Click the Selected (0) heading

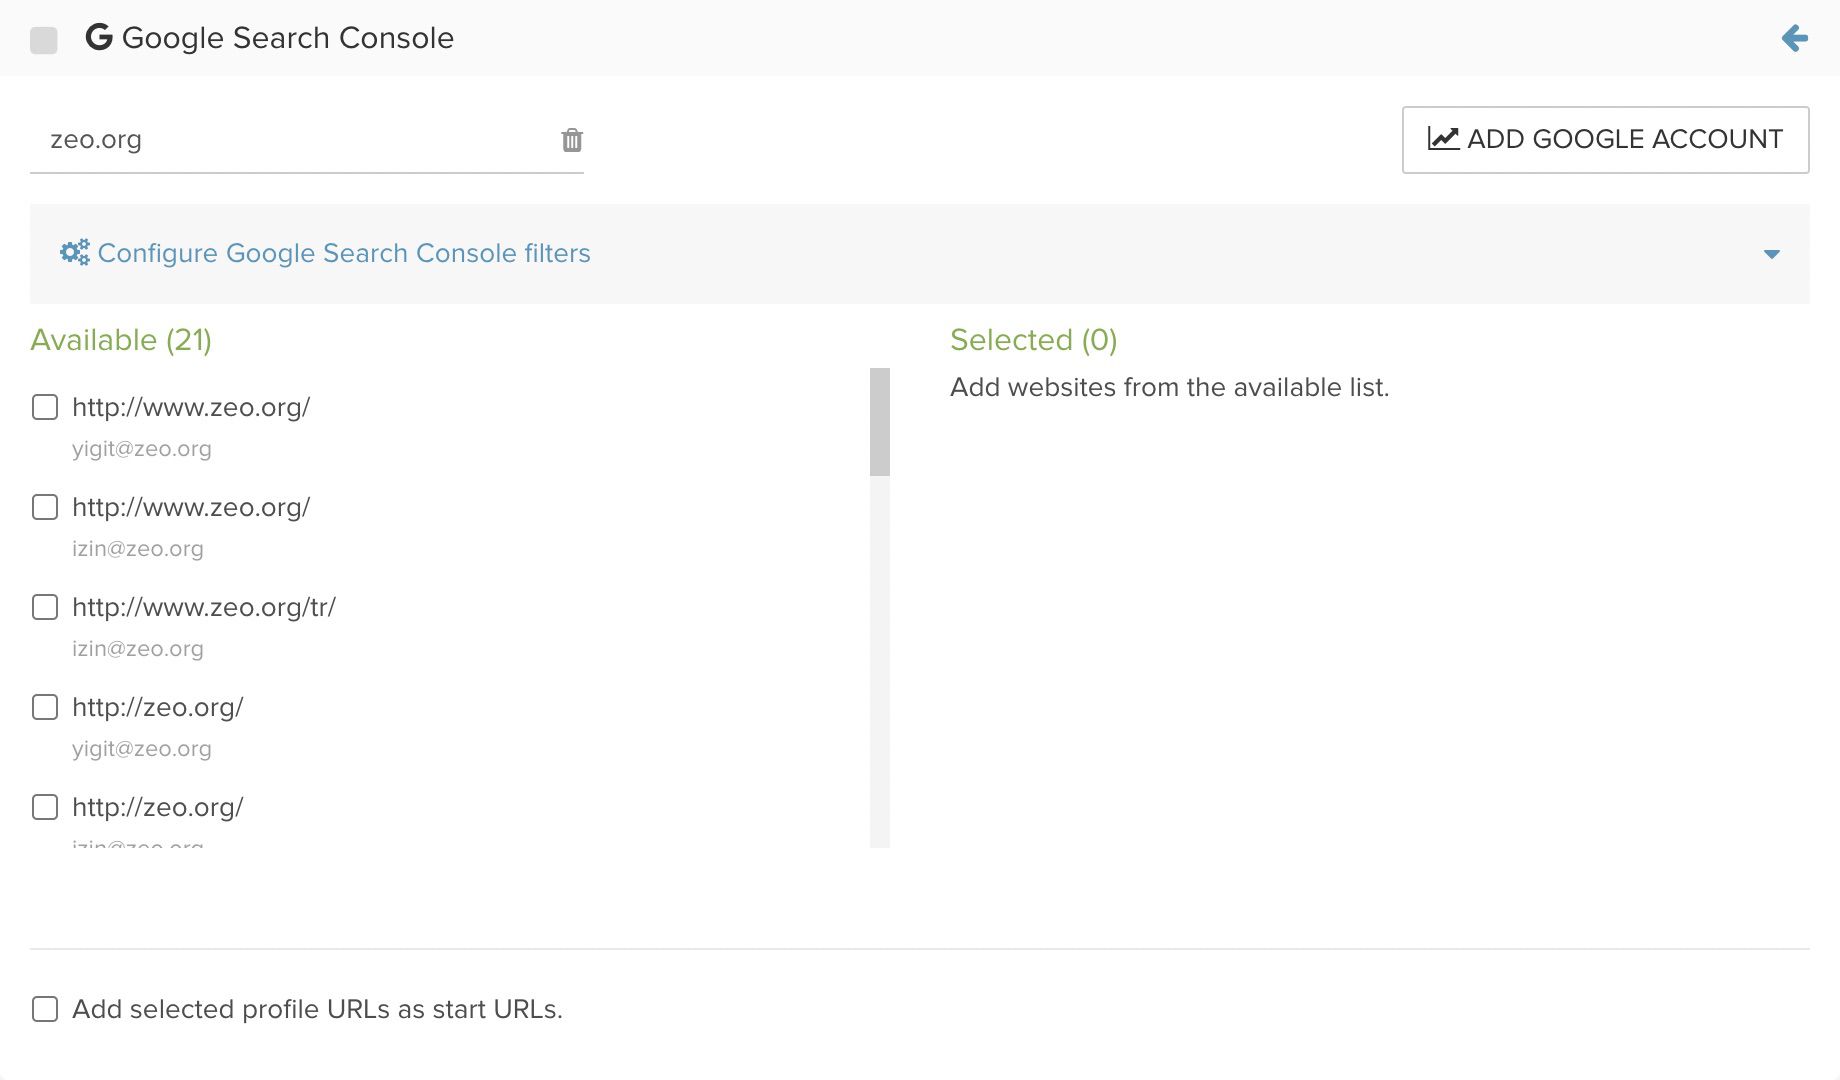(1033, 340)
